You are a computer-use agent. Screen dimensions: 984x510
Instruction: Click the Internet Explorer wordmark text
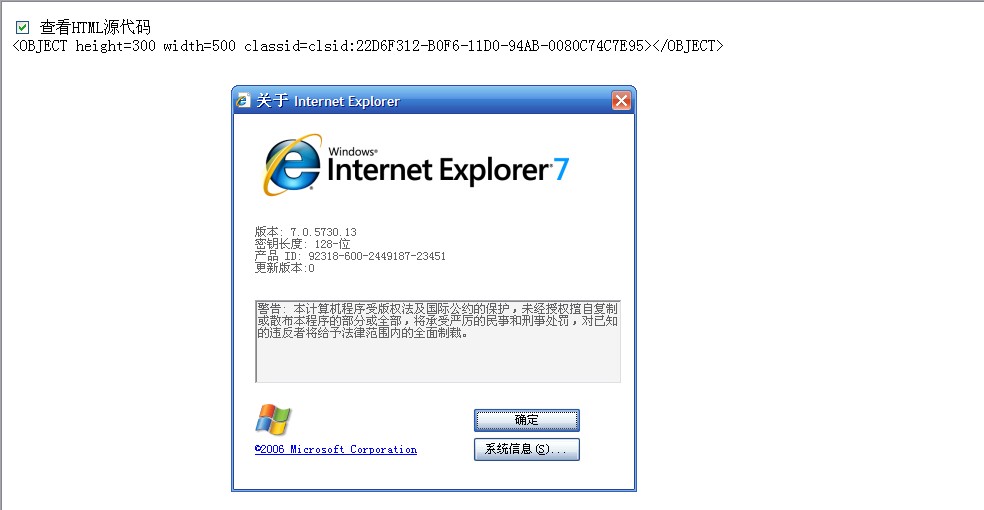tap(439, 170)
